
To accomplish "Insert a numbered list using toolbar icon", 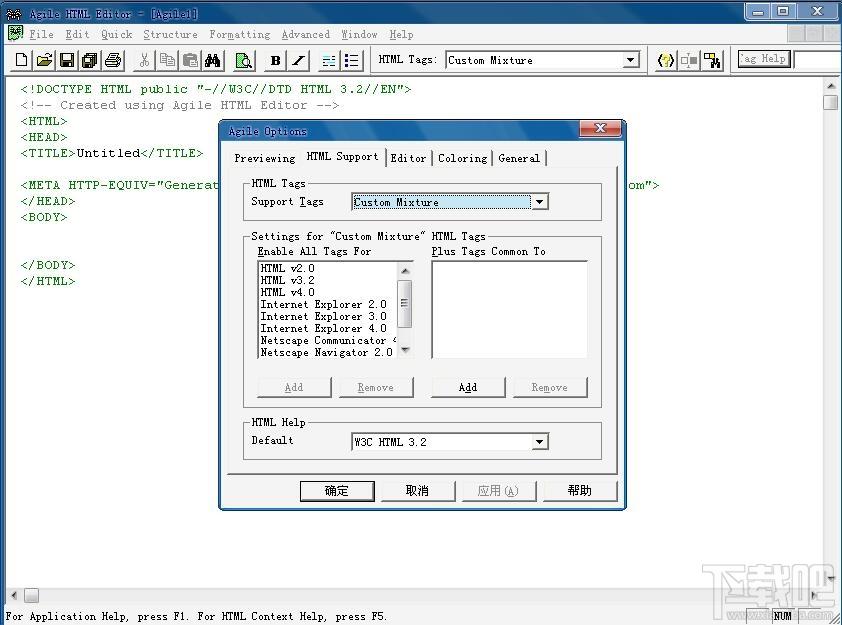I will point(329,60).
